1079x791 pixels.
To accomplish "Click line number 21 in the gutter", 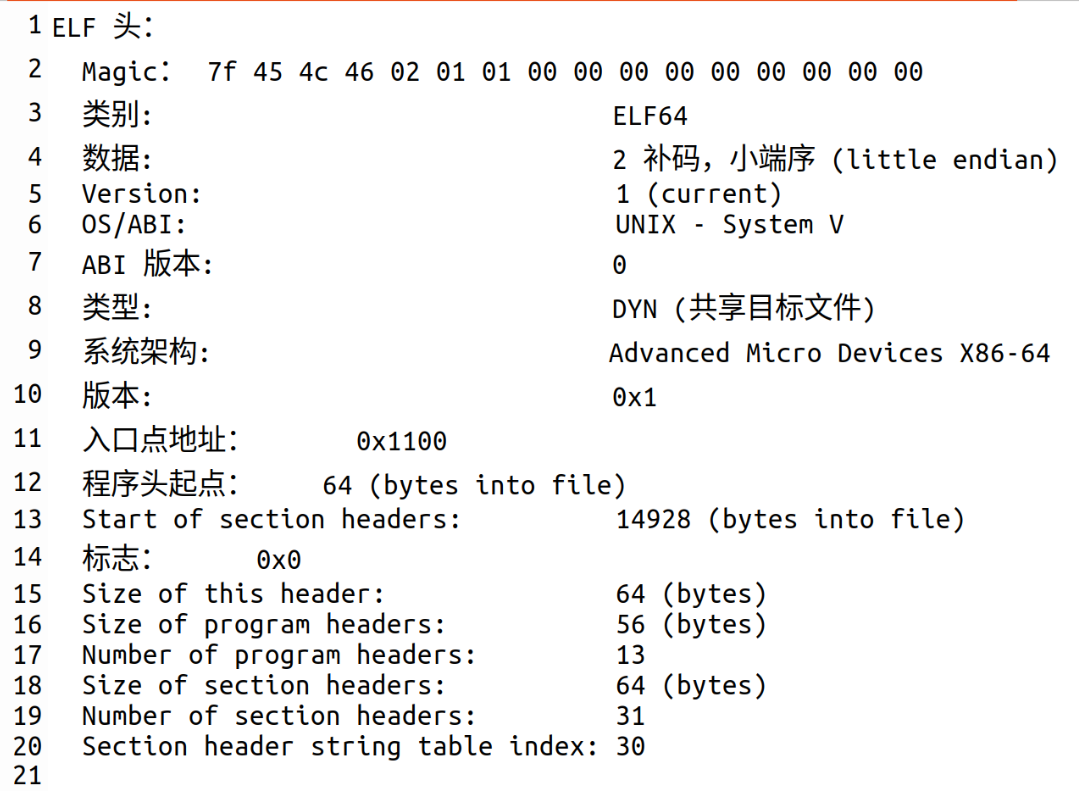I will pyautogui.click(x=28, y=776).
